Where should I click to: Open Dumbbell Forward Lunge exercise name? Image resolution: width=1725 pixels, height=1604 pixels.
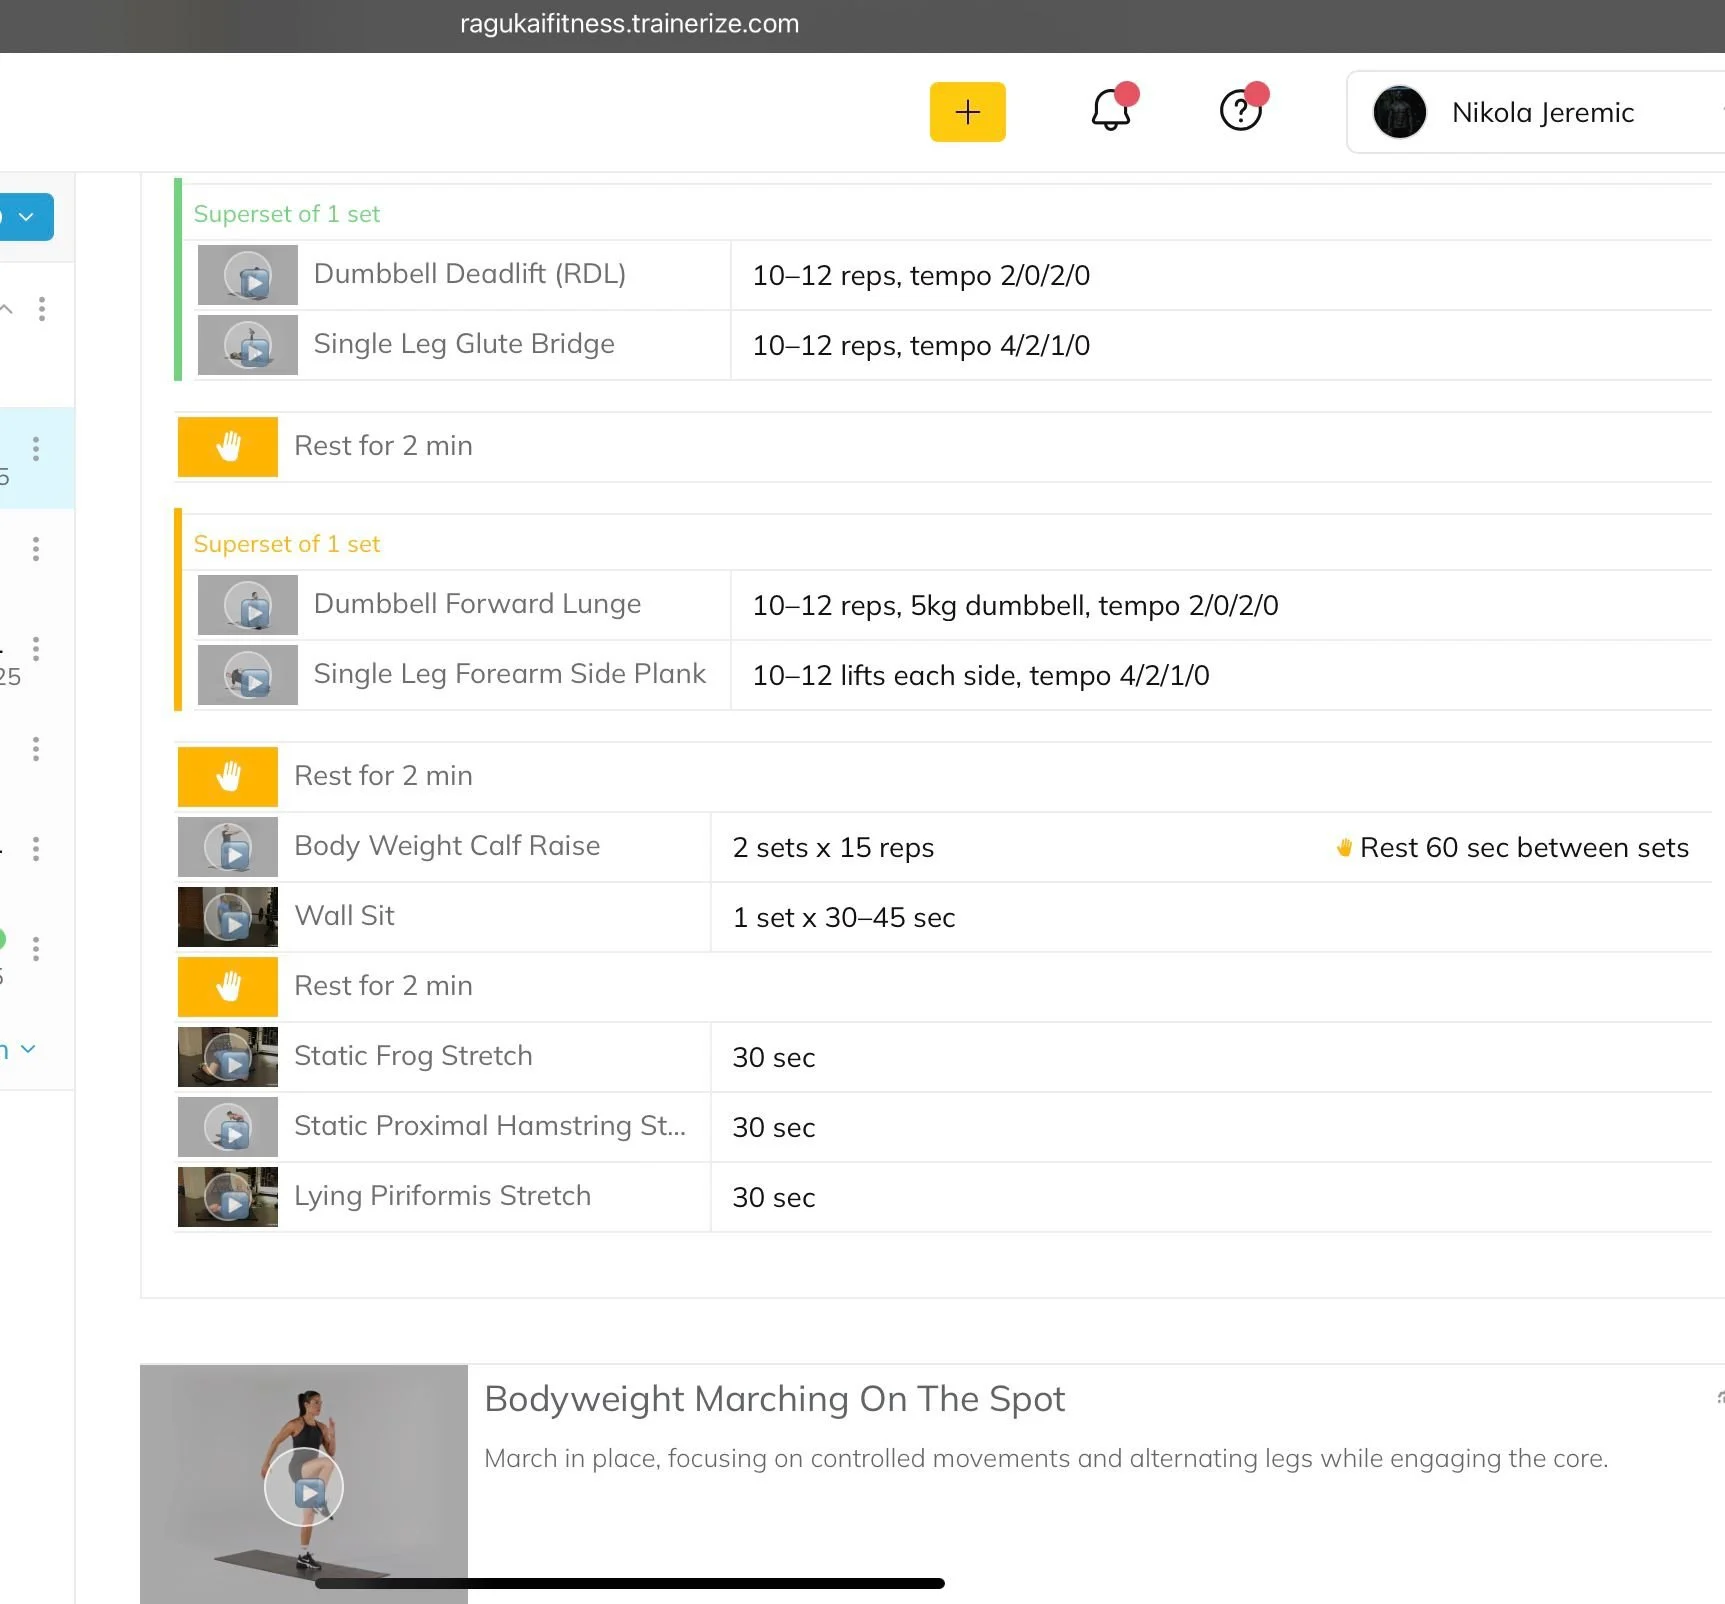(x=477, y=604)
